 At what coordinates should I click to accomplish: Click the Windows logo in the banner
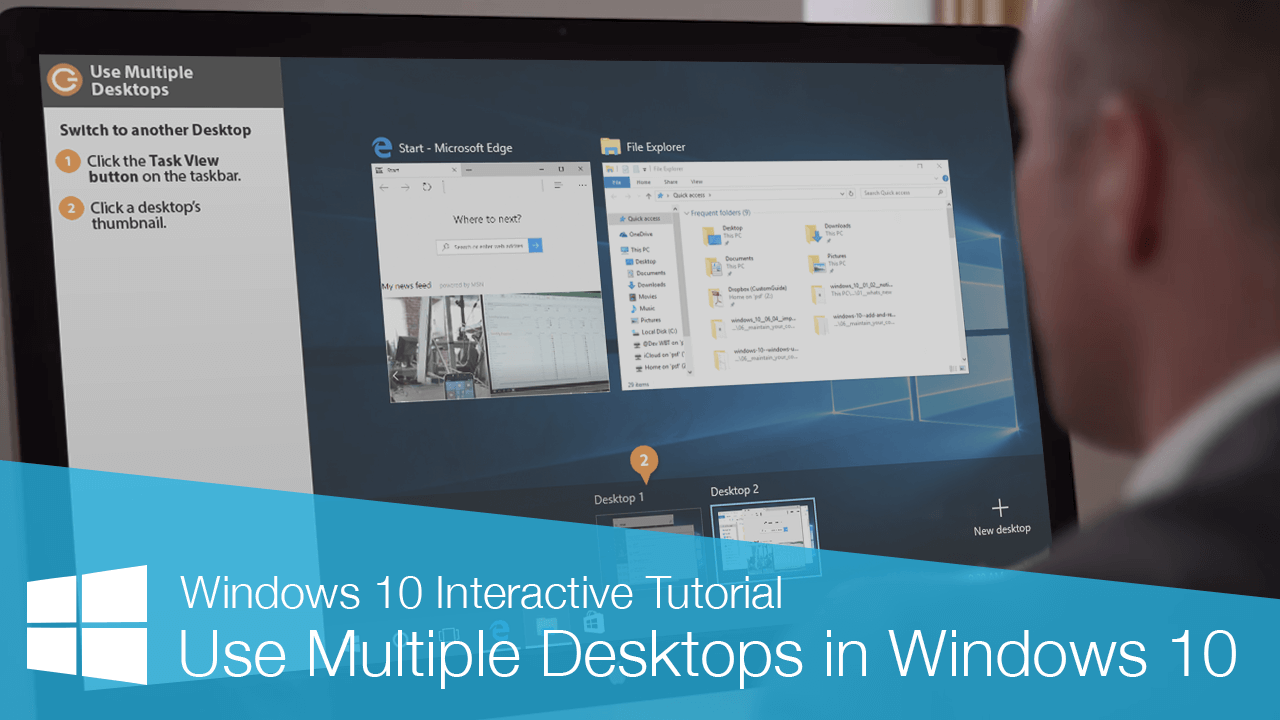(x=87, y=625)
